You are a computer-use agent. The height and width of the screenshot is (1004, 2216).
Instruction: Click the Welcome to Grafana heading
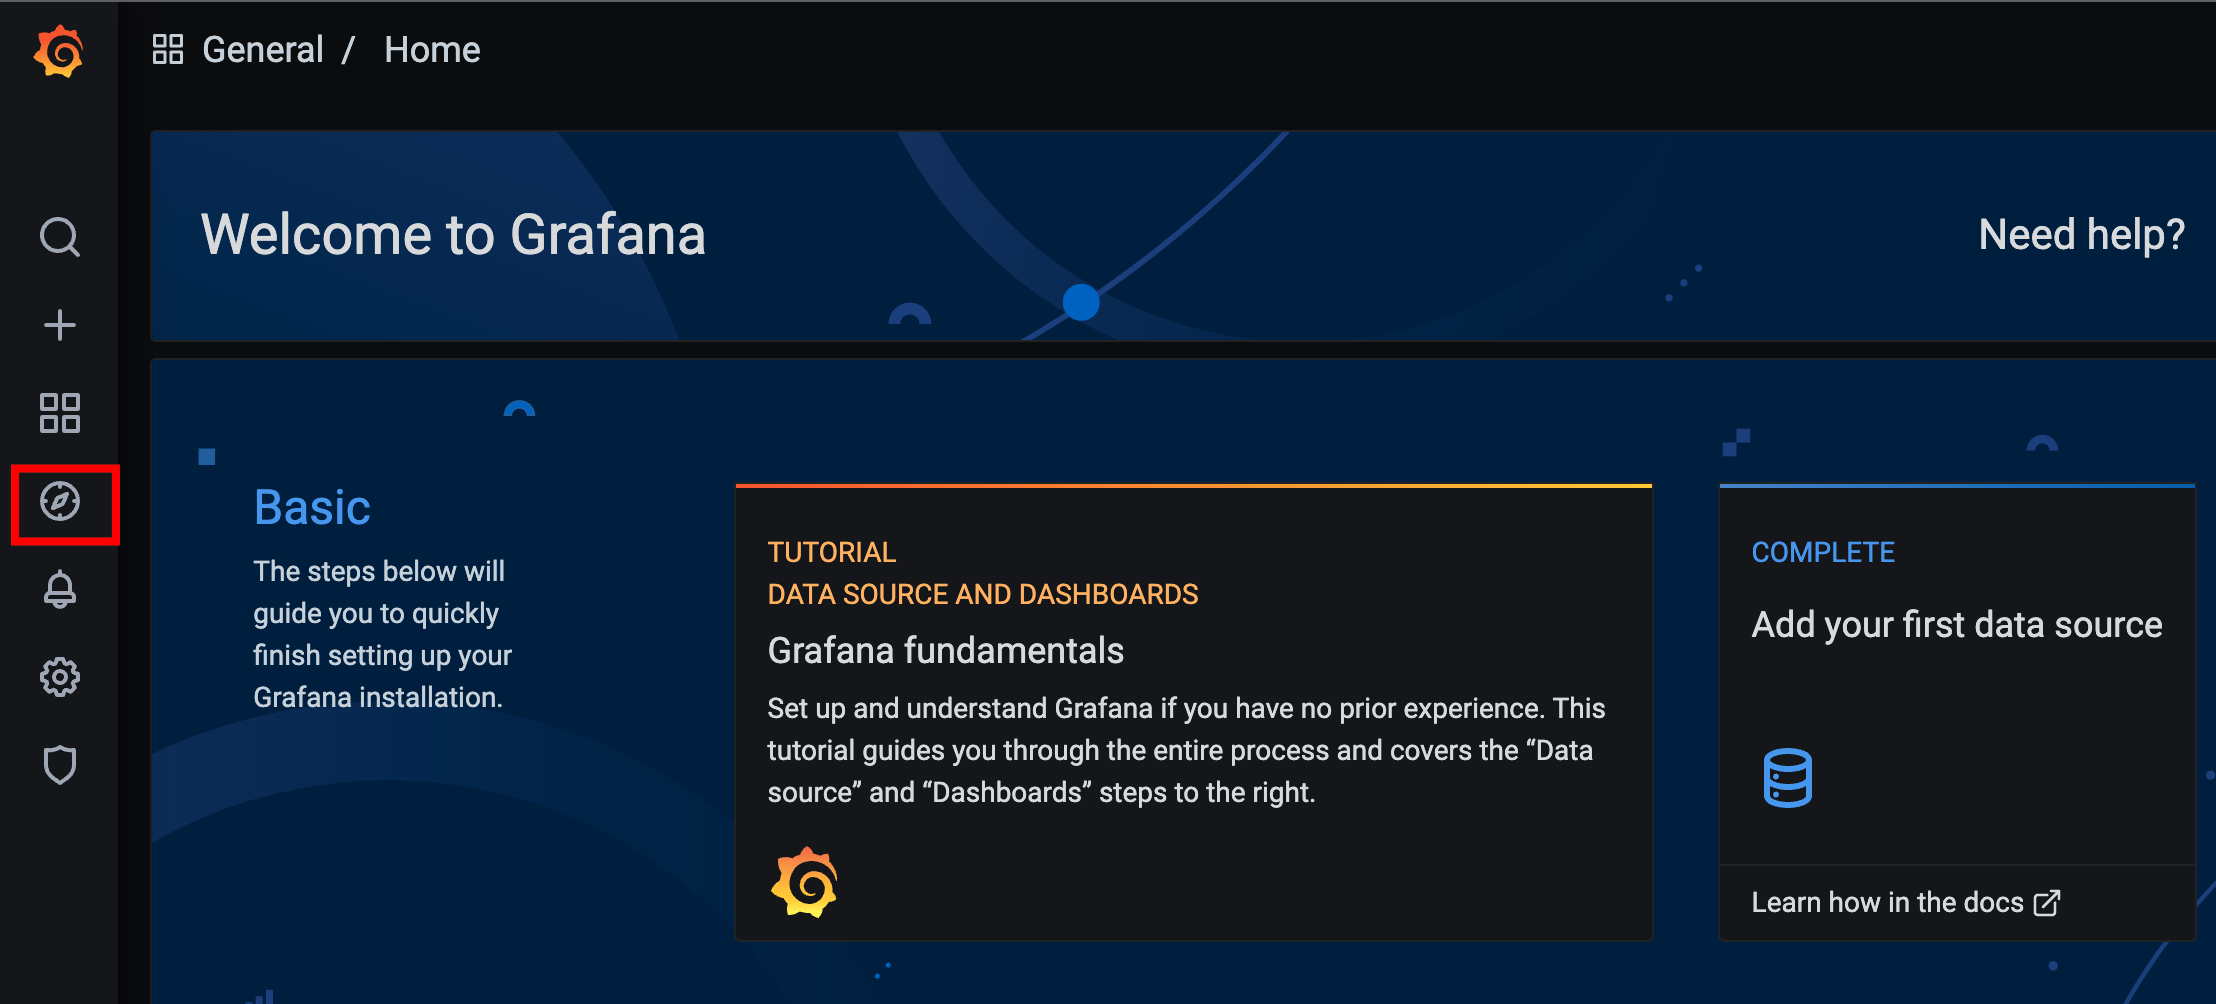453,235
